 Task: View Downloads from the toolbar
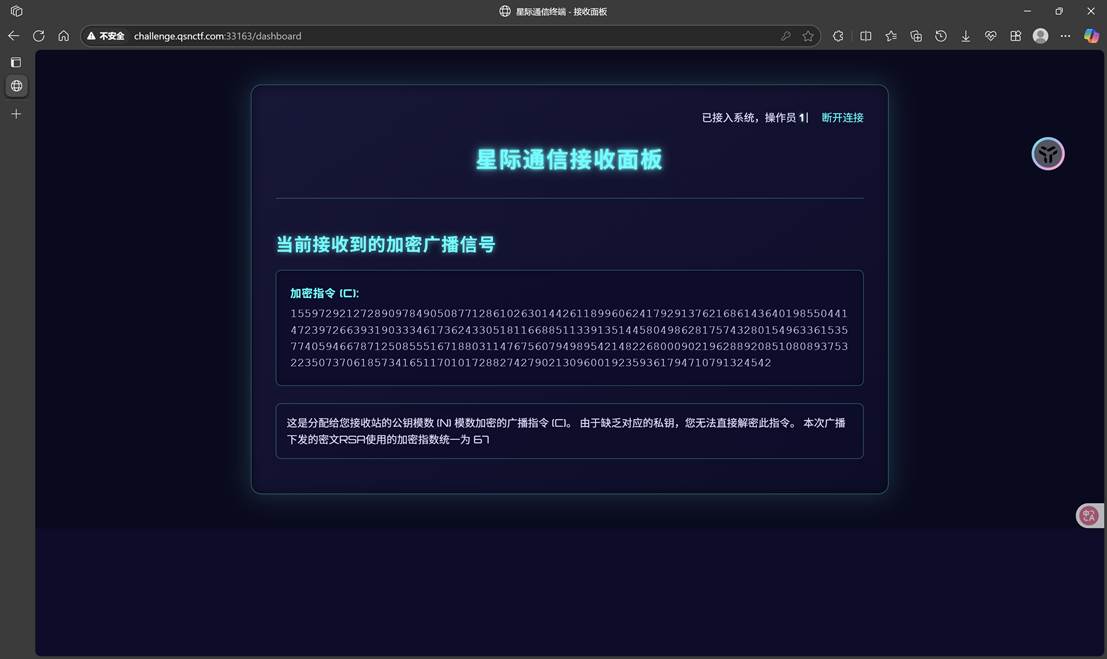click(966, 36)
